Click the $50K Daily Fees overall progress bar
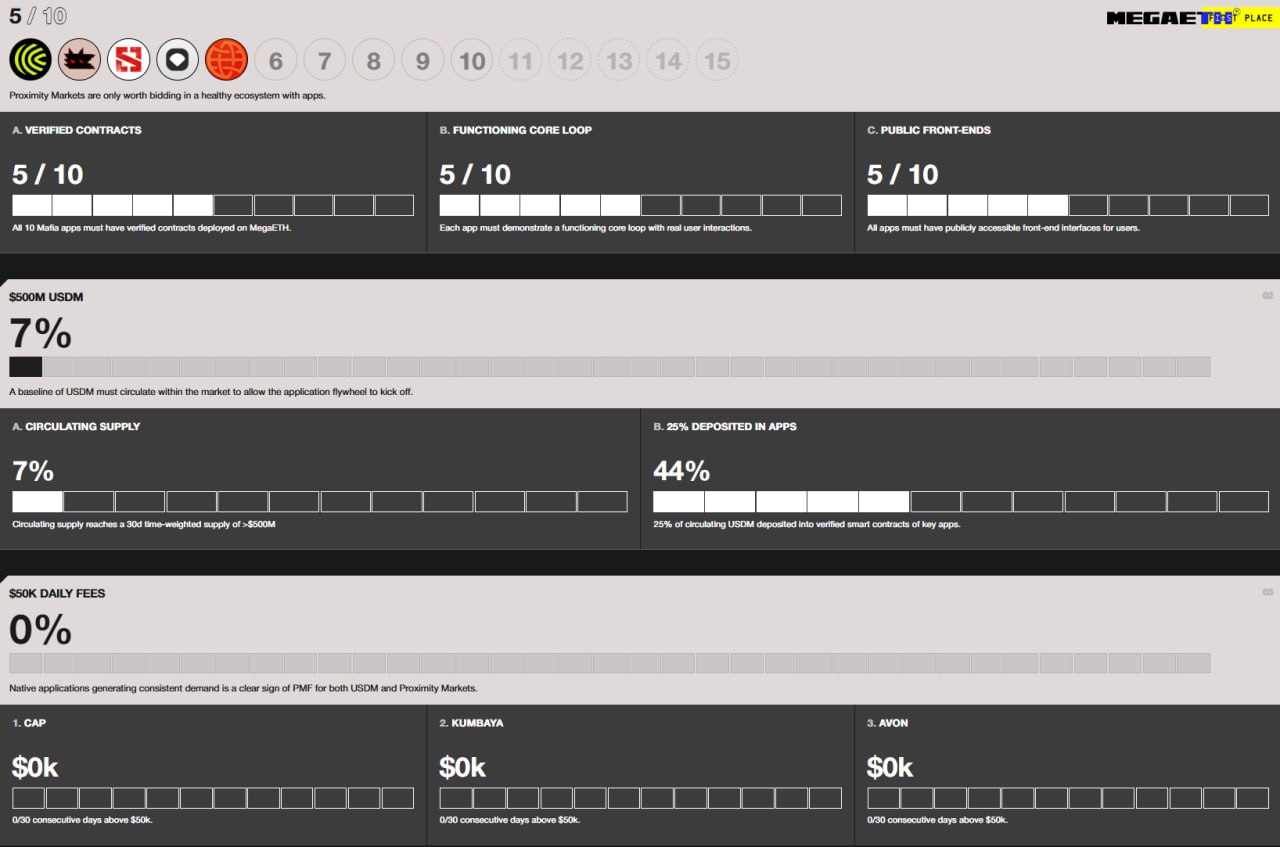The image size is (1280, 847). [x=610, y=663]
